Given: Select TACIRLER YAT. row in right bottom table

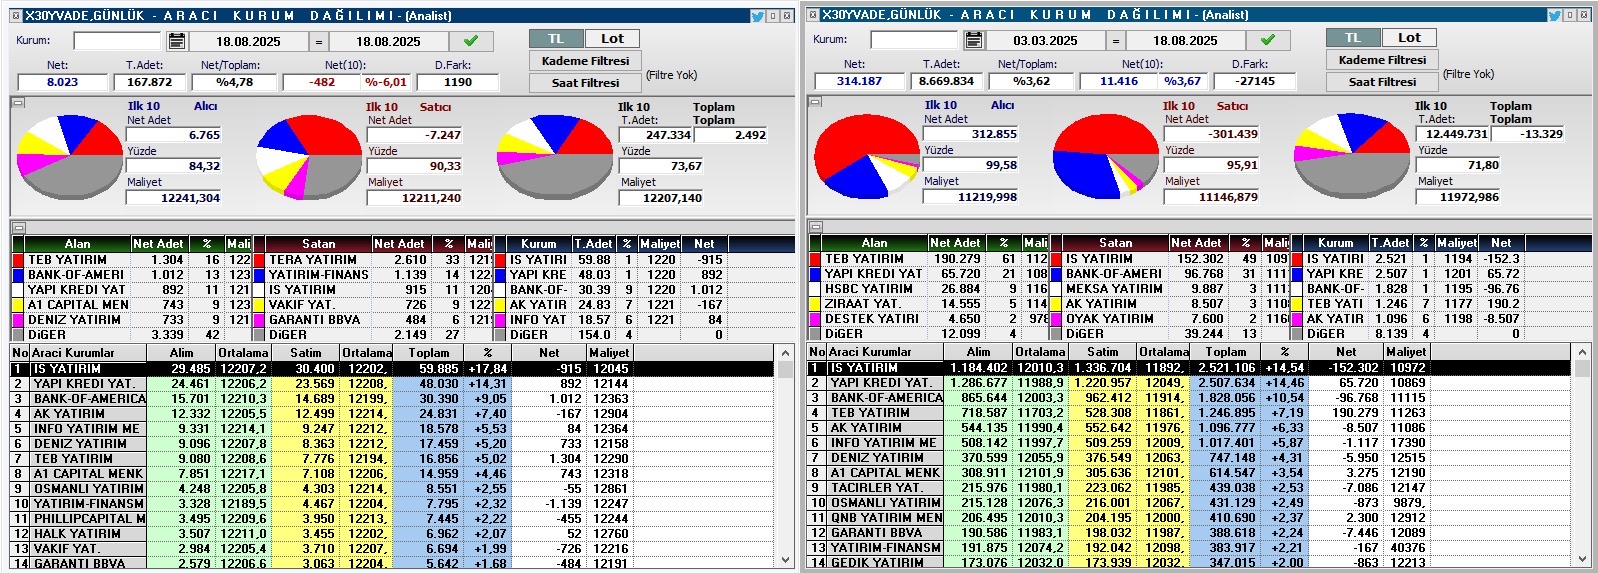Looking at the screenshot, I should 1189,488.
